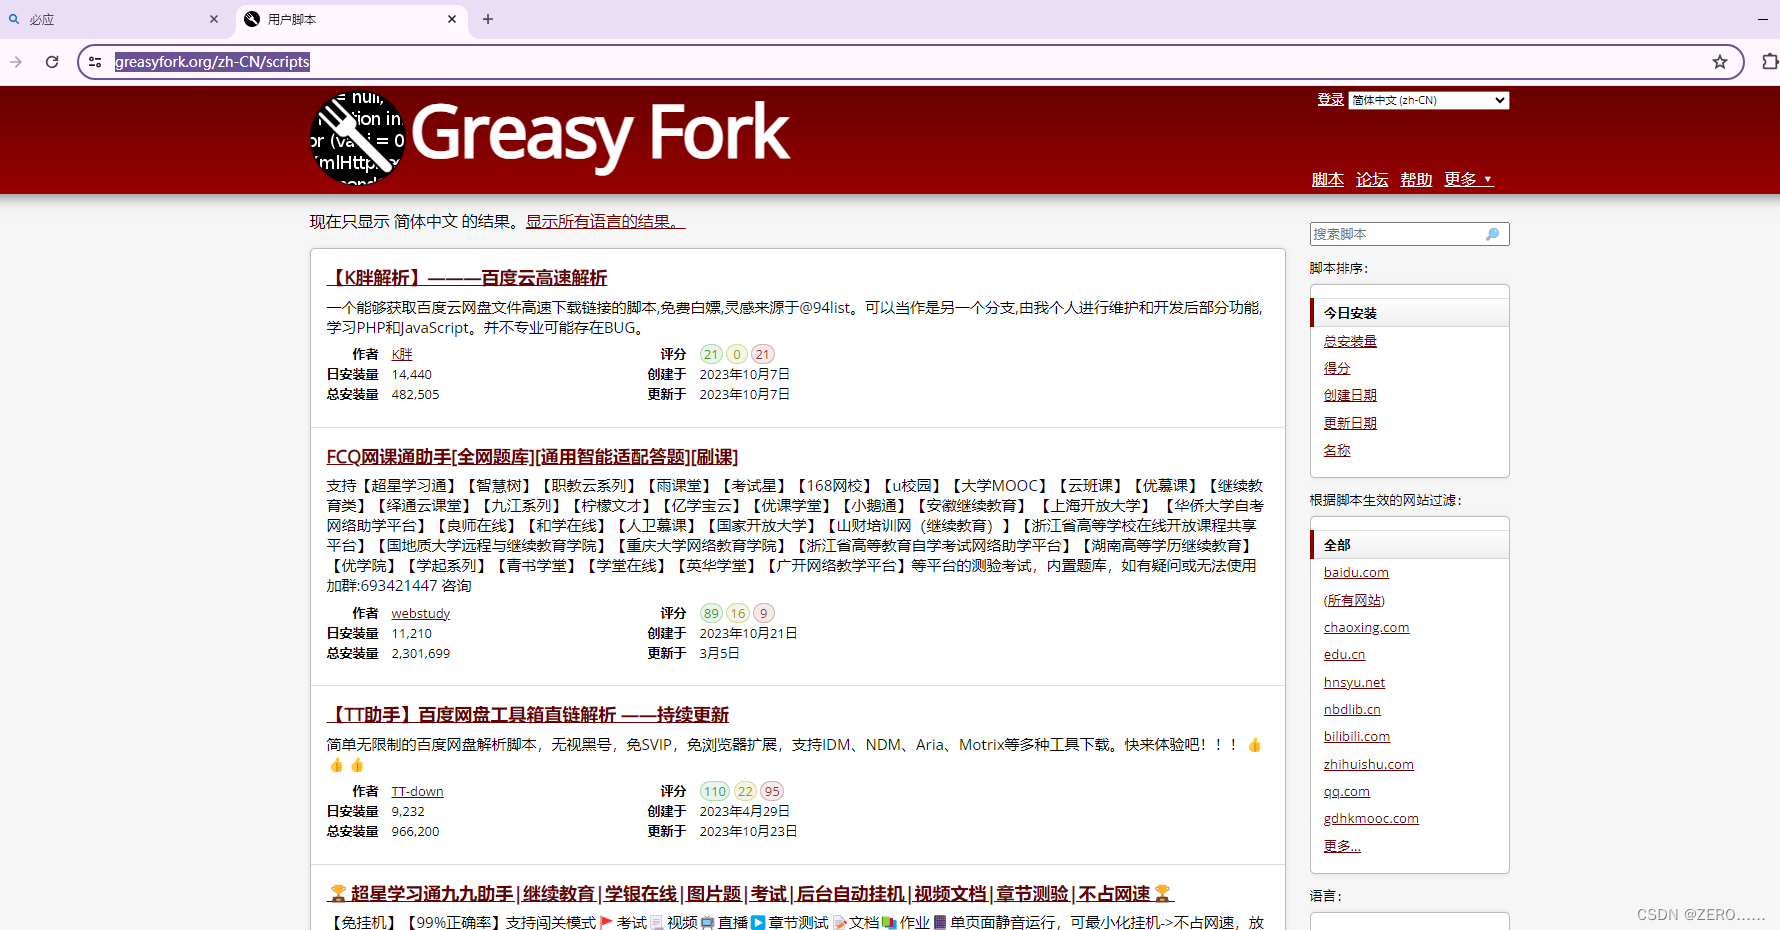Minimize the browser window
1780x930 pixels.
(1763, 19)
